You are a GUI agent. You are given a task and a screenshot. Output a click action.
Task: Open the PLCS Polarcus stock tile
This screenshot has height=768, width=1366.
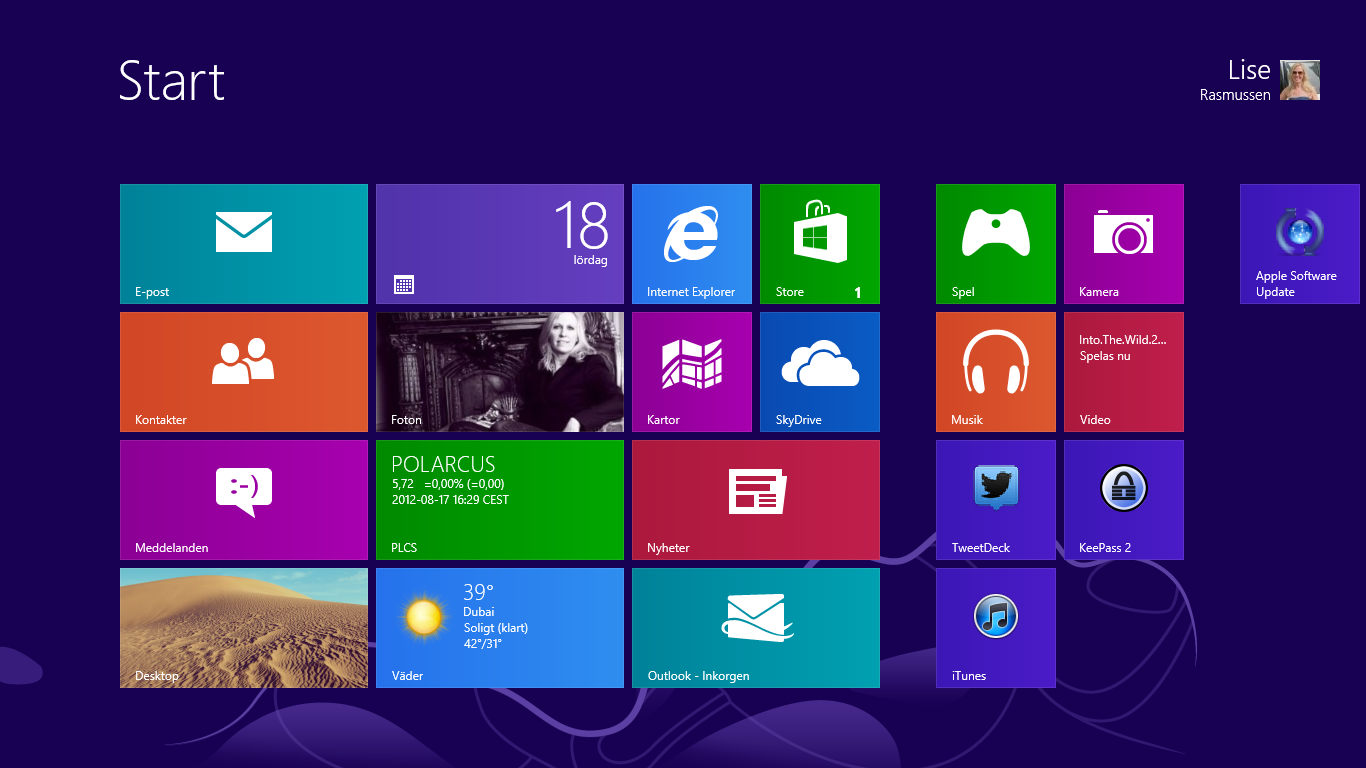(x=500, y=500)
